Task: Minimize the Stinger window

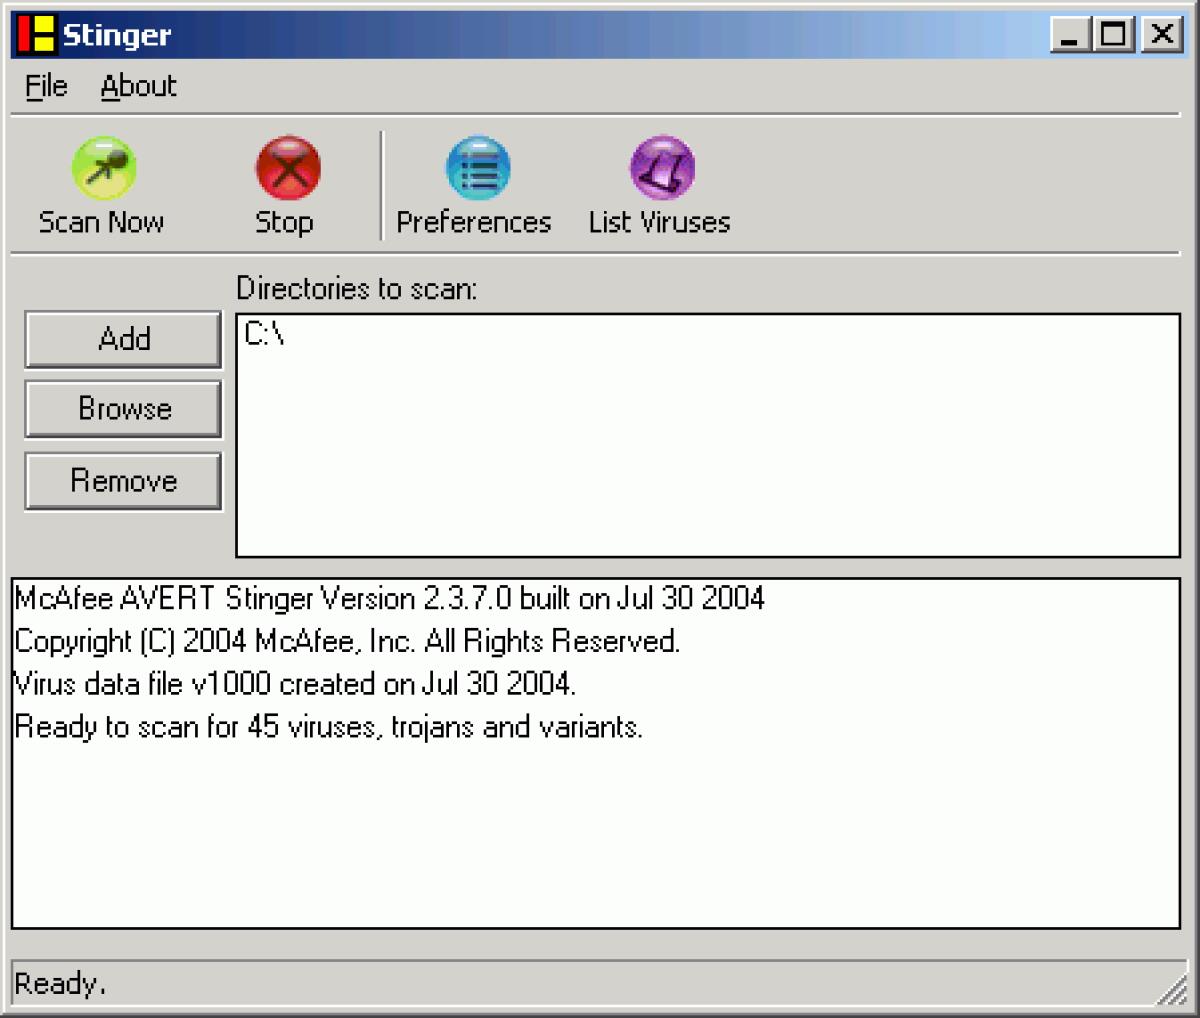Action: pyautogui.click(x=1071, y=36)
